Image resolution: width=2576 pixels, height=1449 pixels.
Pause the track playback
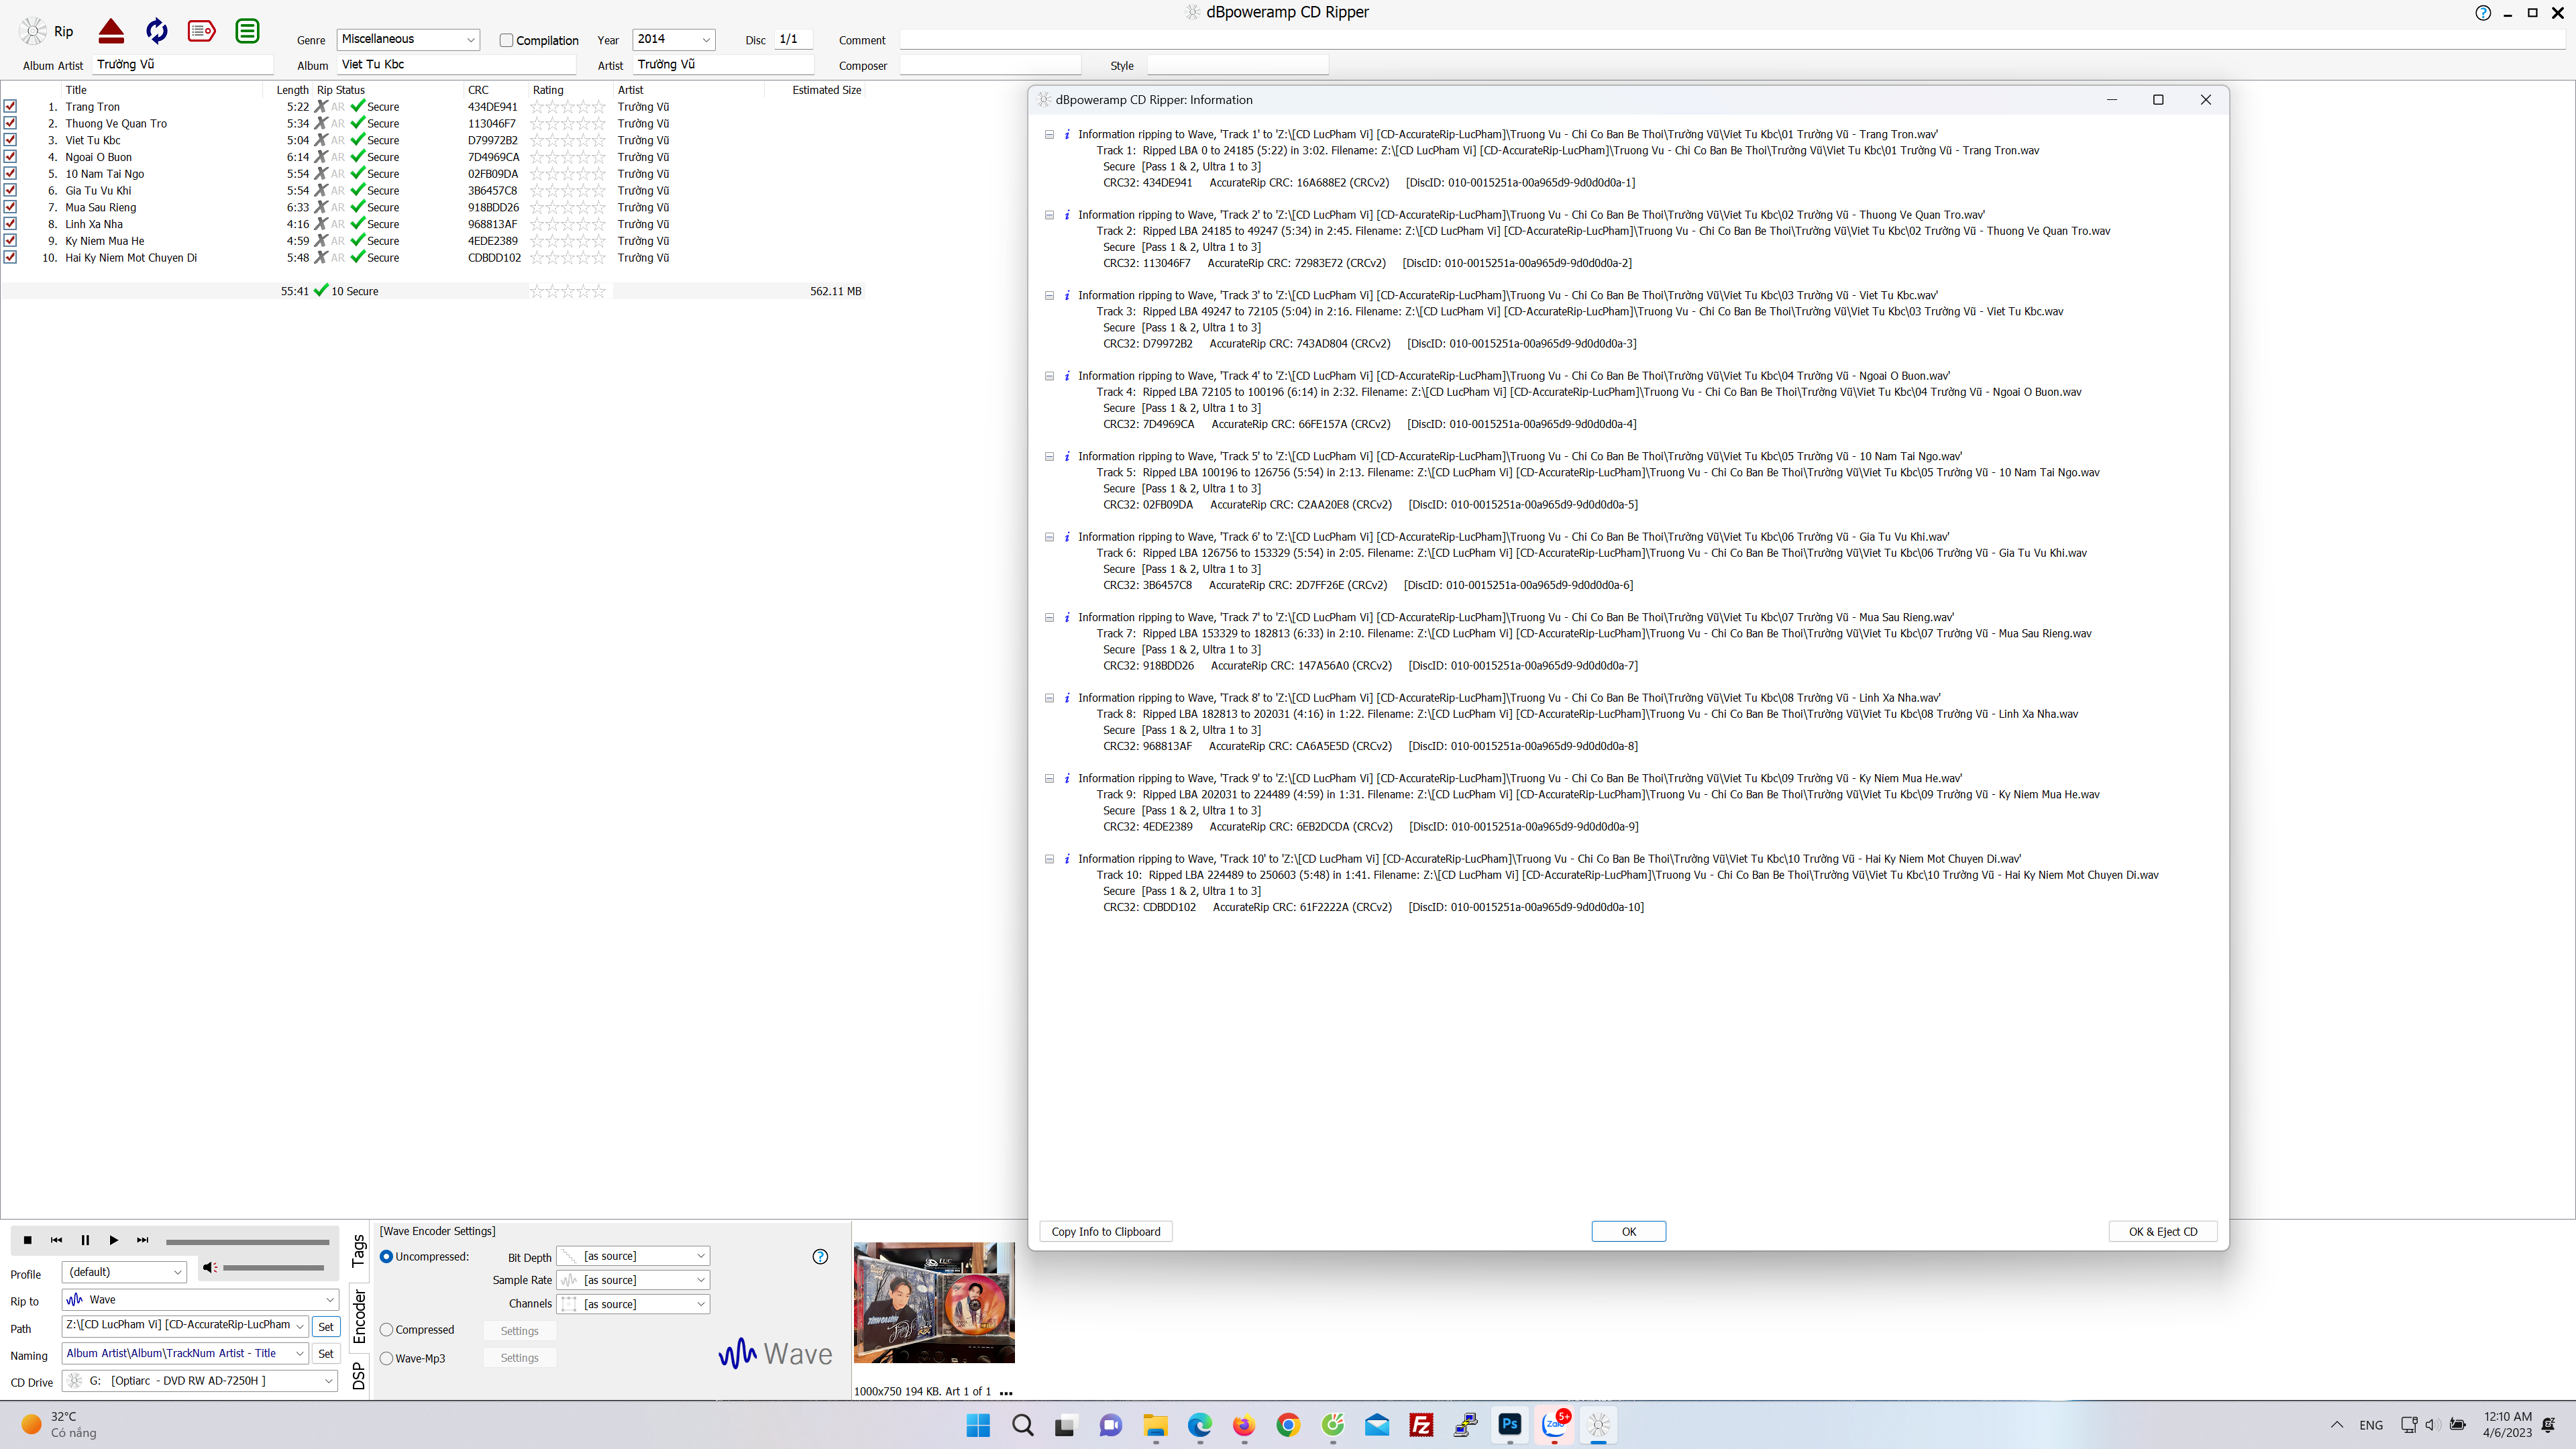[x=85, y=1240]
